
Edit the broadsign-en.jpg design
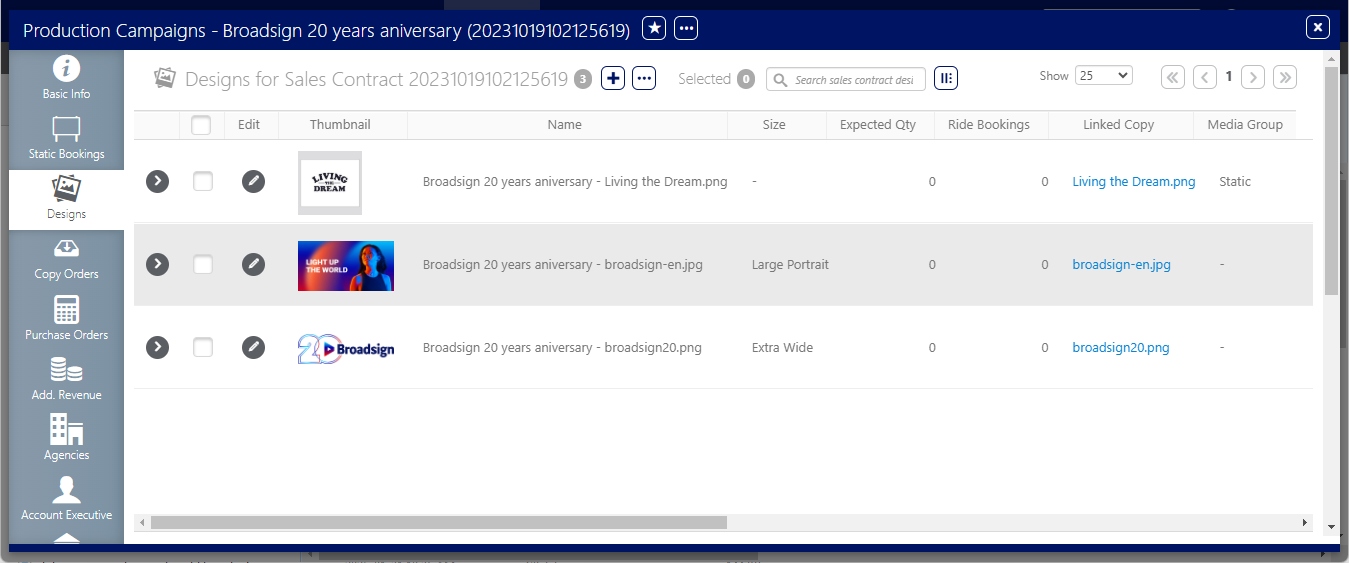[x=254, y=264]
